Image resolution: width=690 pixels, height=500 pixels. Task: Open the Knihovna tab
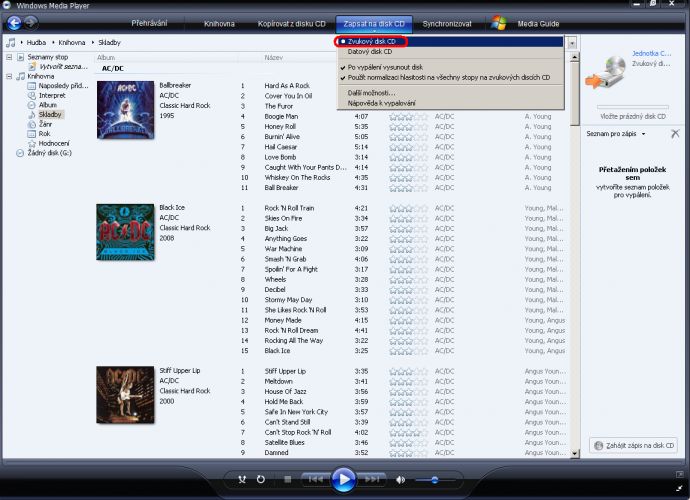[x=219, y=24]
